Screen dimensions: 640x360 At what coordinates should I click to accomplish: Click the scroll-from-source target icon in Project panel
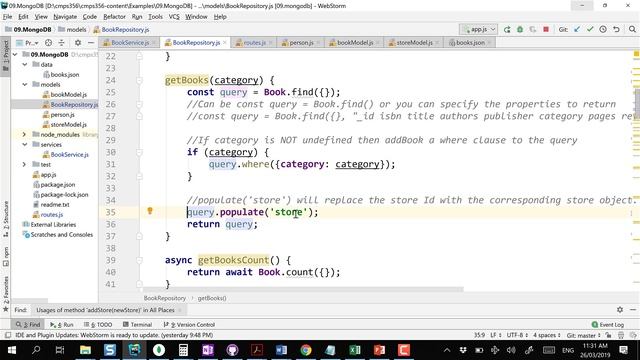point(49,42)
